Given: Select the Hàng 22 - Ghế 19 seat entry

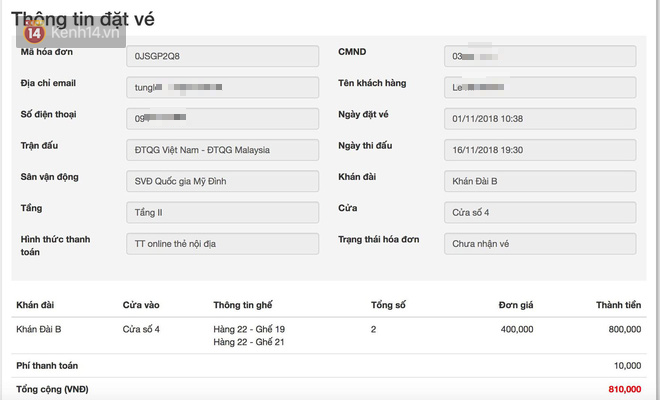Looking at the screenshot, I should click(x=249, y=329).
